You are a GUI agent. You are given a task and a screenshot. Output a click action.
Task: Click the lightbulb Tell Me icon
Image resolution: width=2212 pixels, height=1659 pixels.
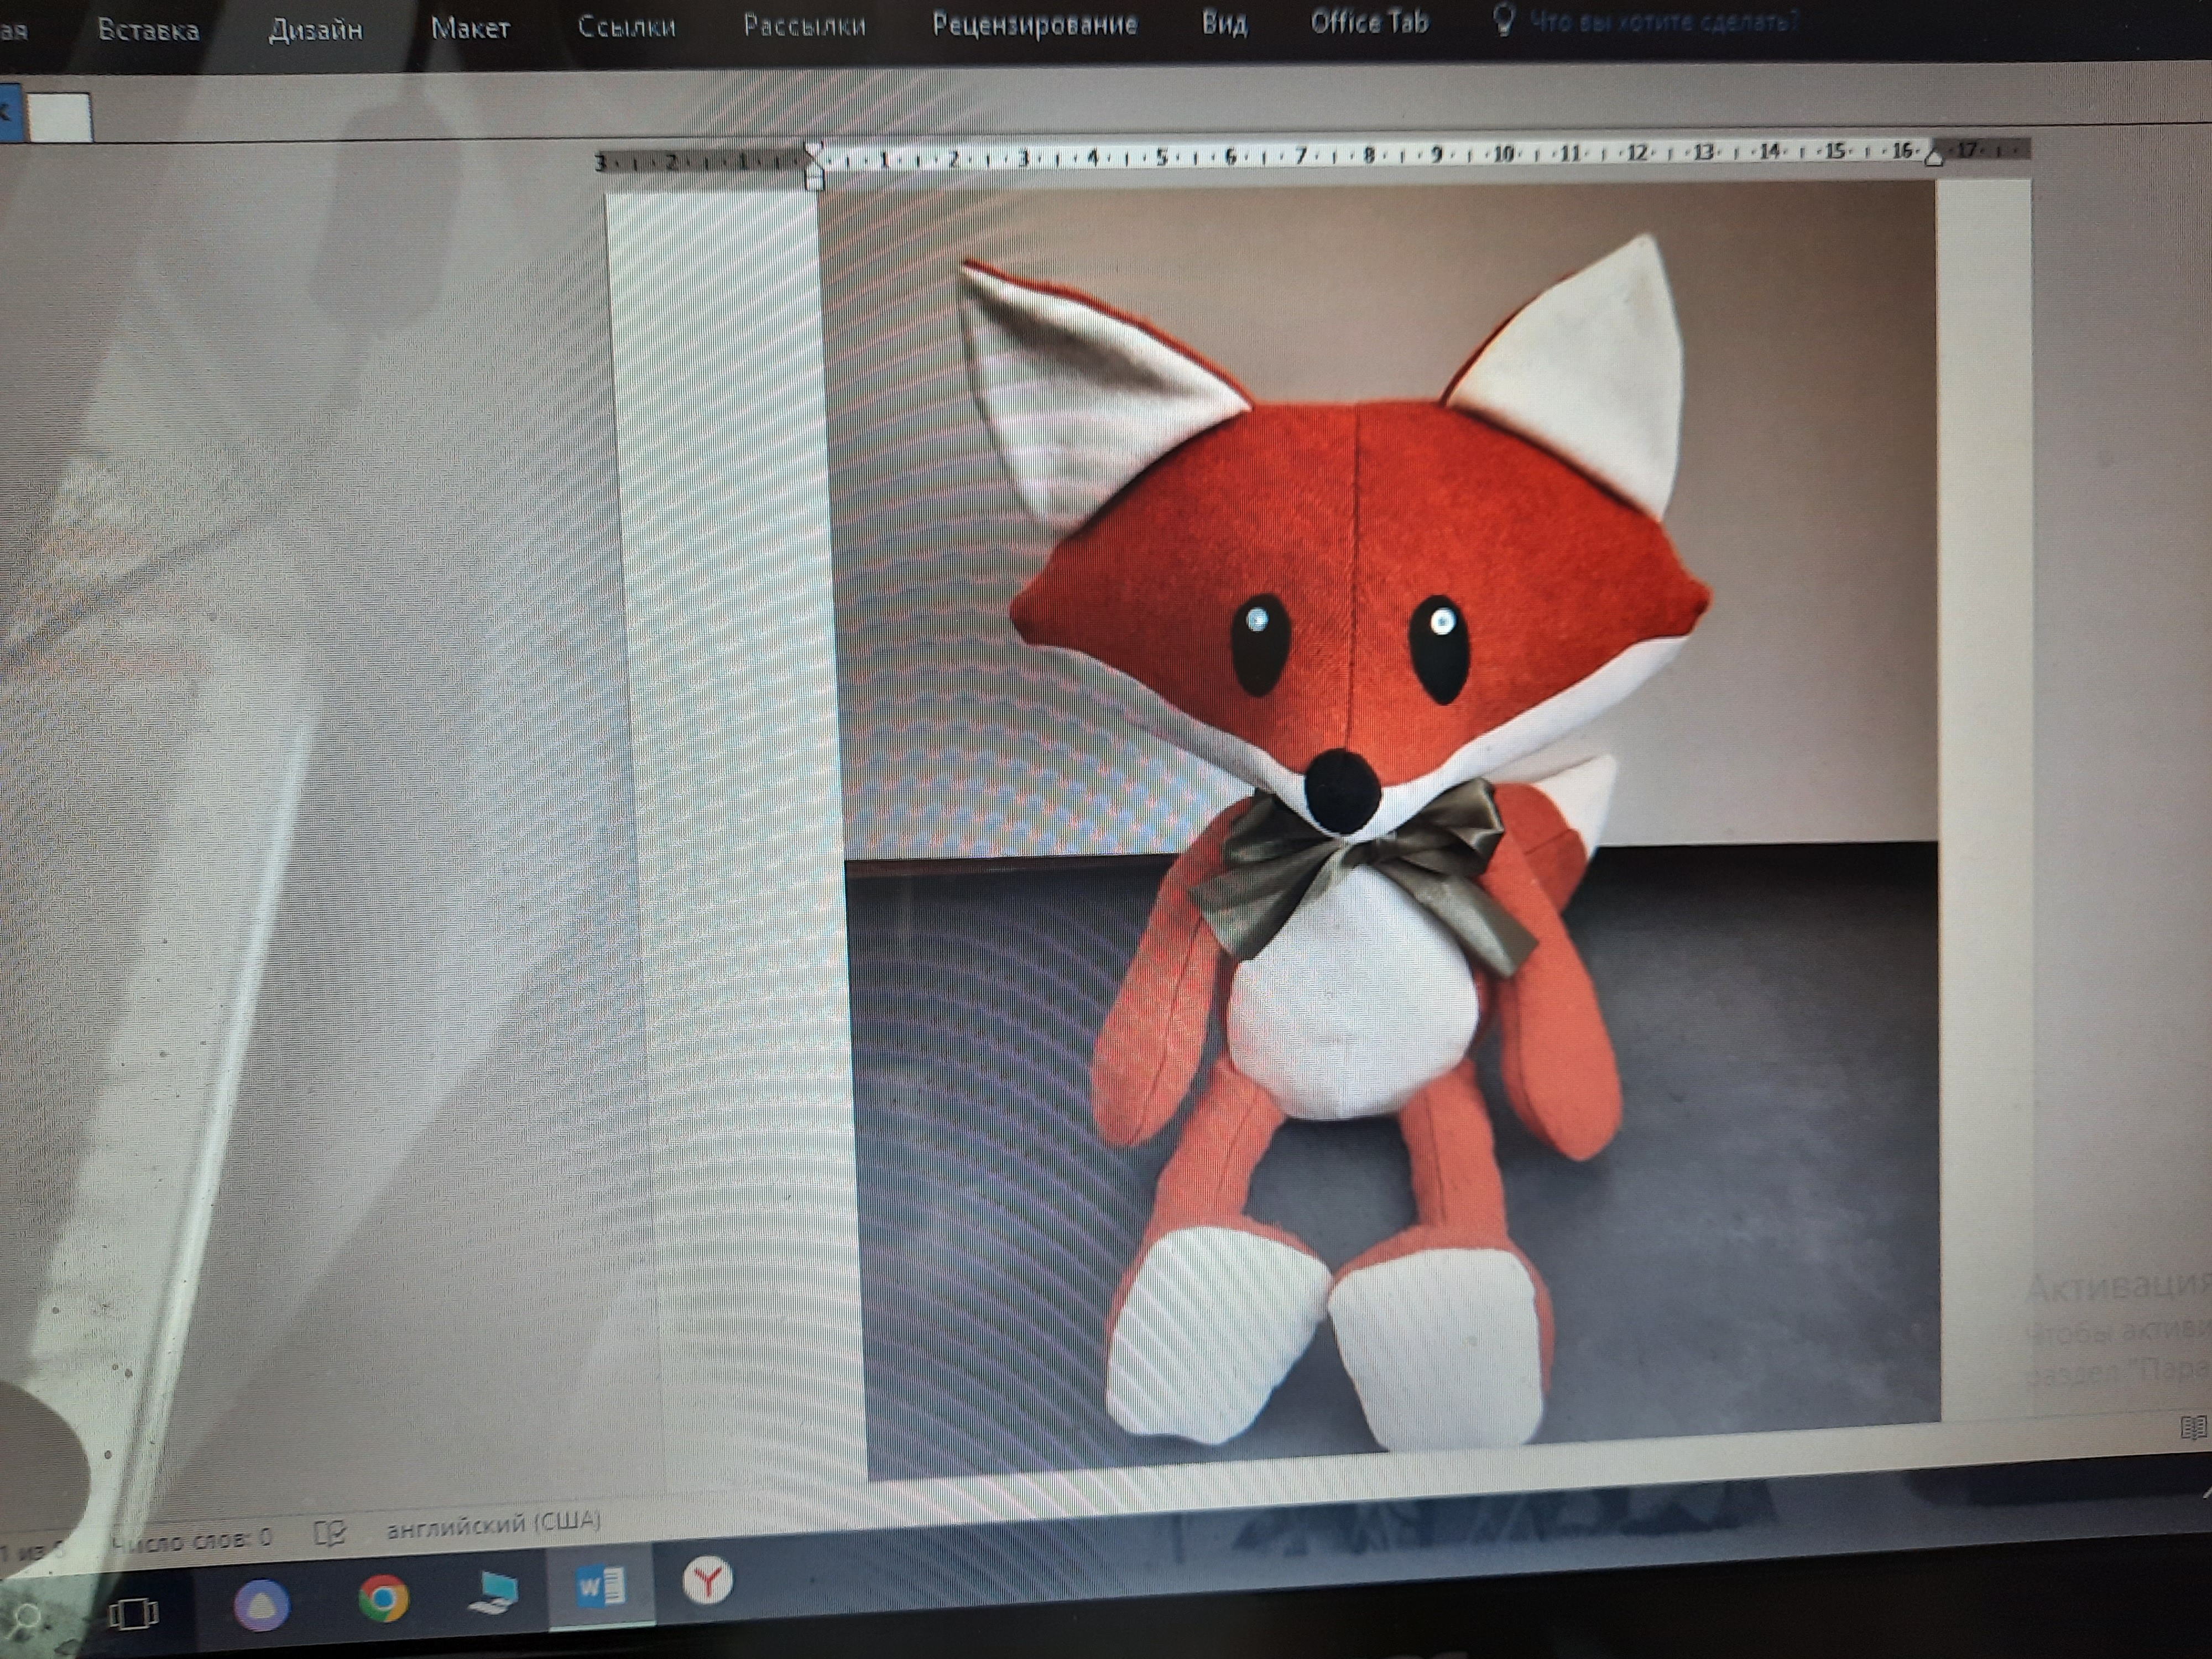tap(1503, 19)
